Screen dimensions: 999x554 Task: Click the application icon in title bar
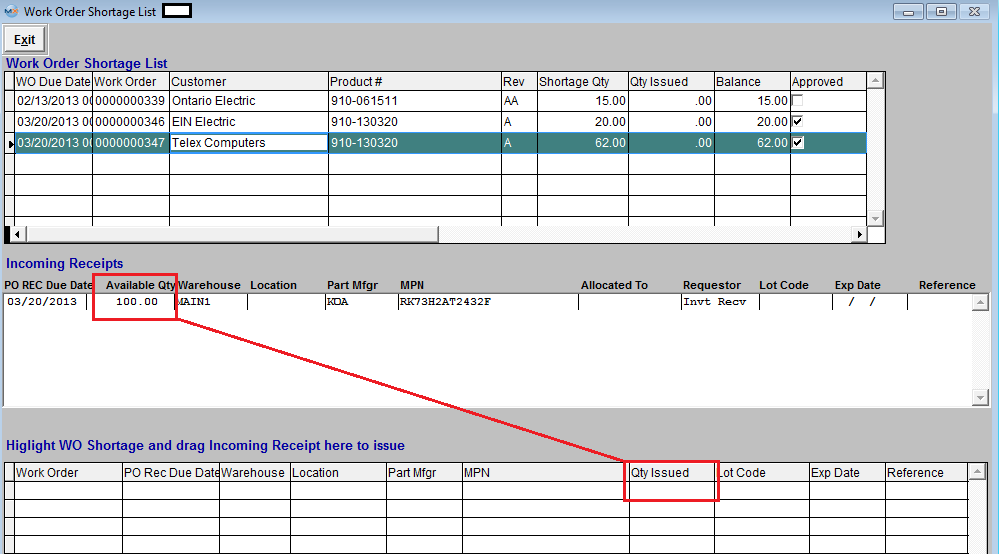pyautogui.click(x=11, y=11)
